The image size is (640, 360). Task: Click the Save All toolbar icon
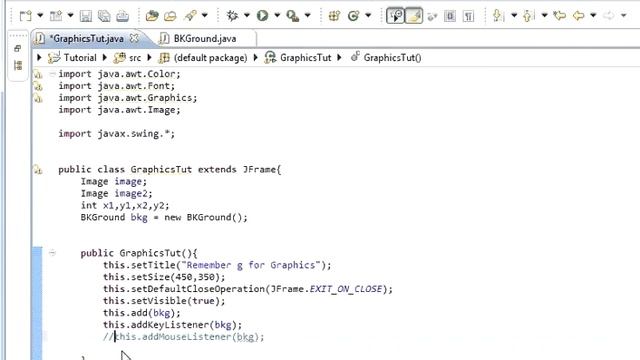pyautogui.click(x=104, y=16)
